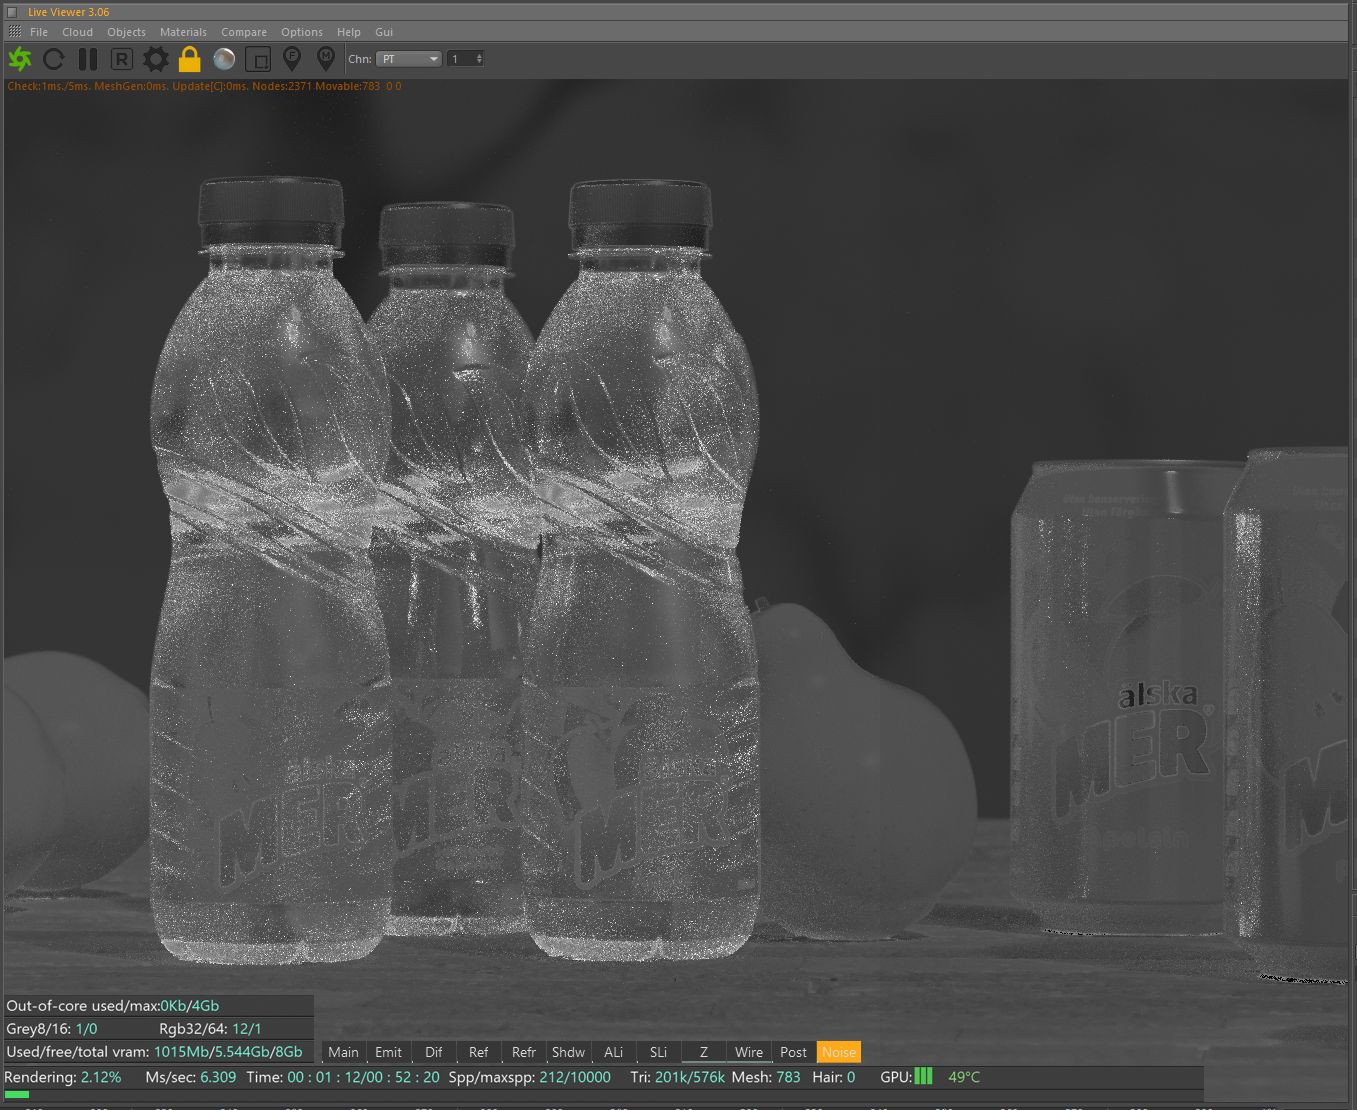
Task: Show the Z depth pass
Action: [703, 1052]
